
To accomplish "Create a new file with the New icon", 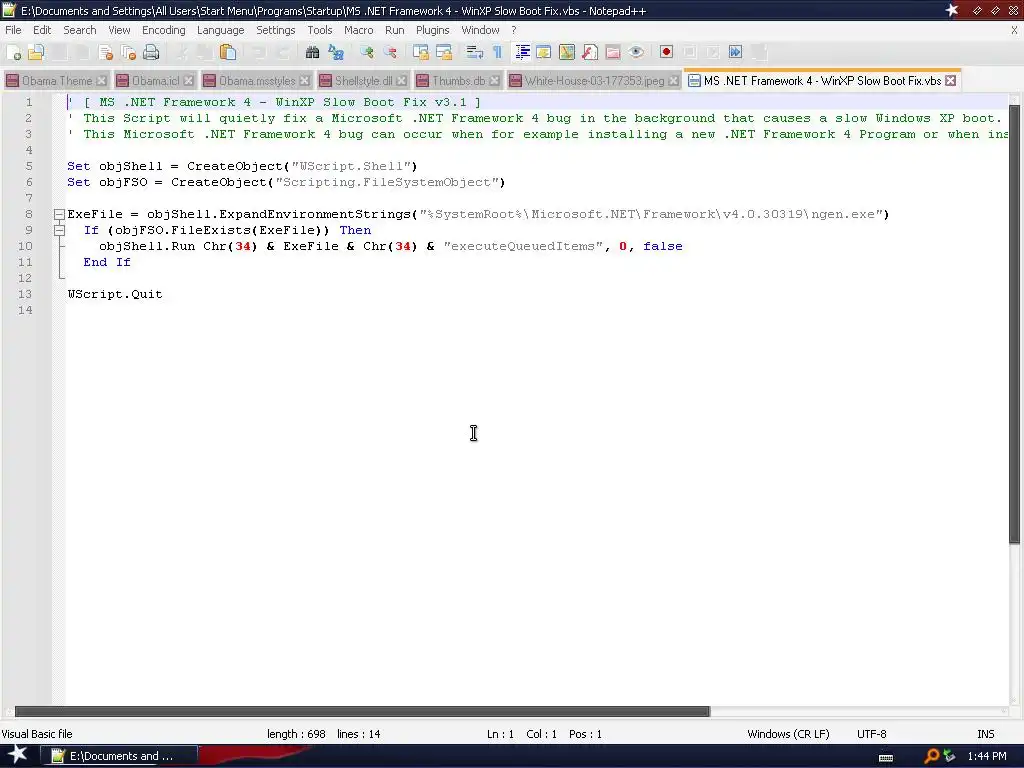I will pyautogui.click(x=14, y=52).
